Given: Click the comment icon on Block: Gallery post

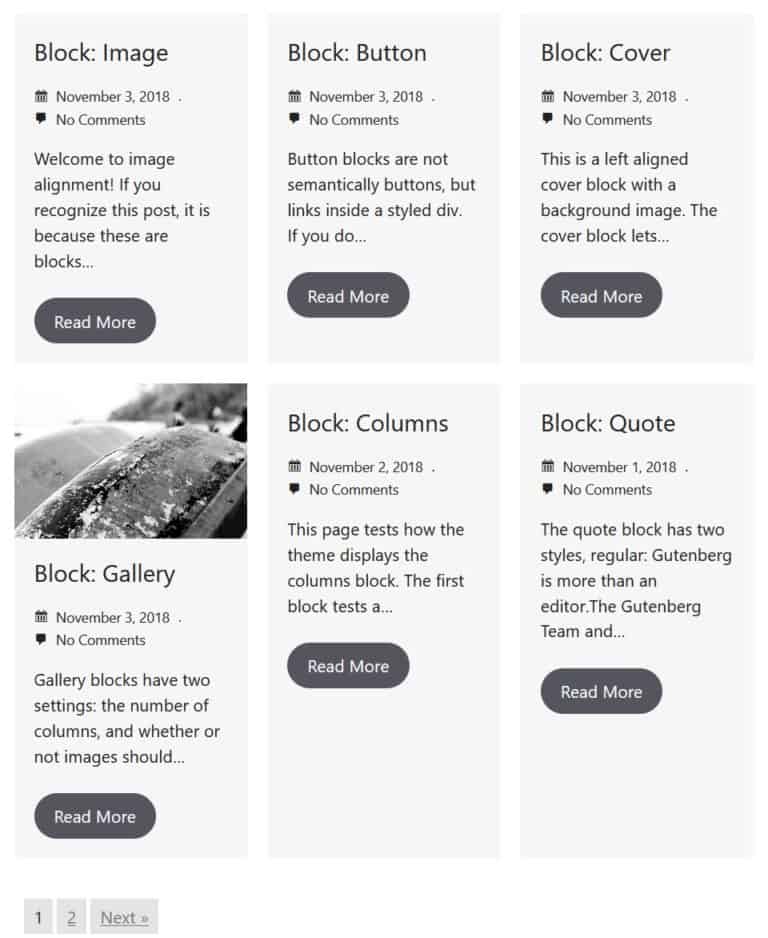Looking at the screenshot, I should 41,640.
